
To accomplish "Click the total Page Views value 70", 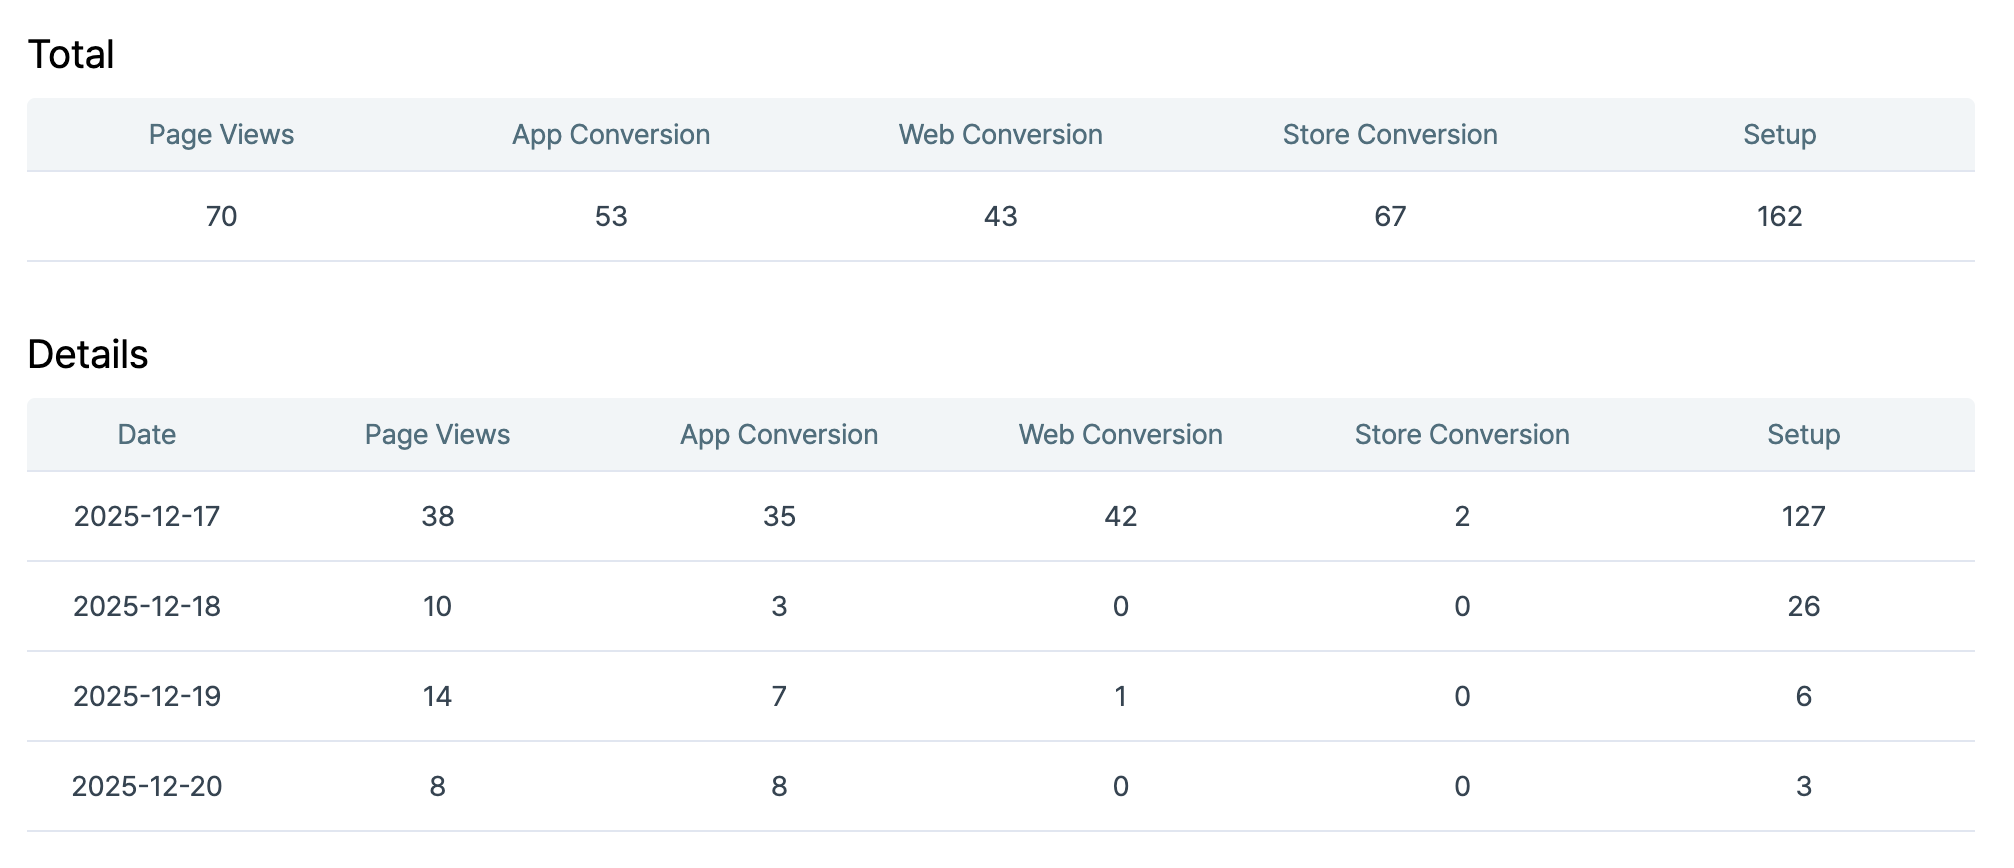I will [x=221, y=217].
